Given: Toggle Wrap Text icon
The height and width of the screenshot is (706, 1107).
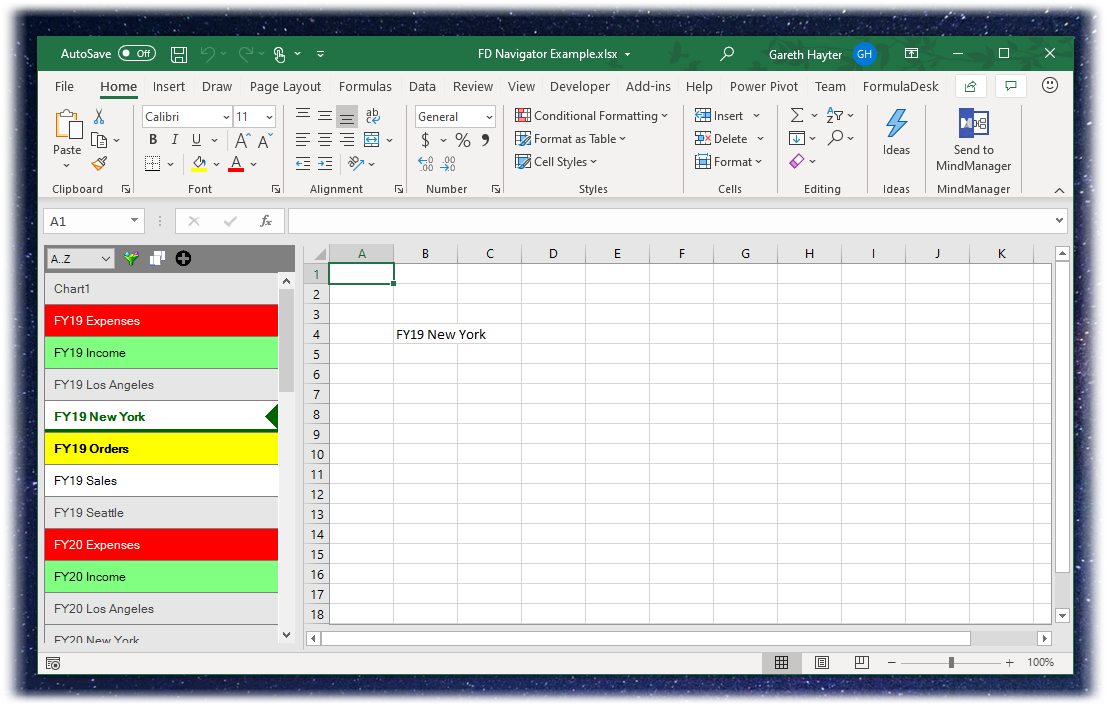Looking at the screenshot, I should 372,116.
